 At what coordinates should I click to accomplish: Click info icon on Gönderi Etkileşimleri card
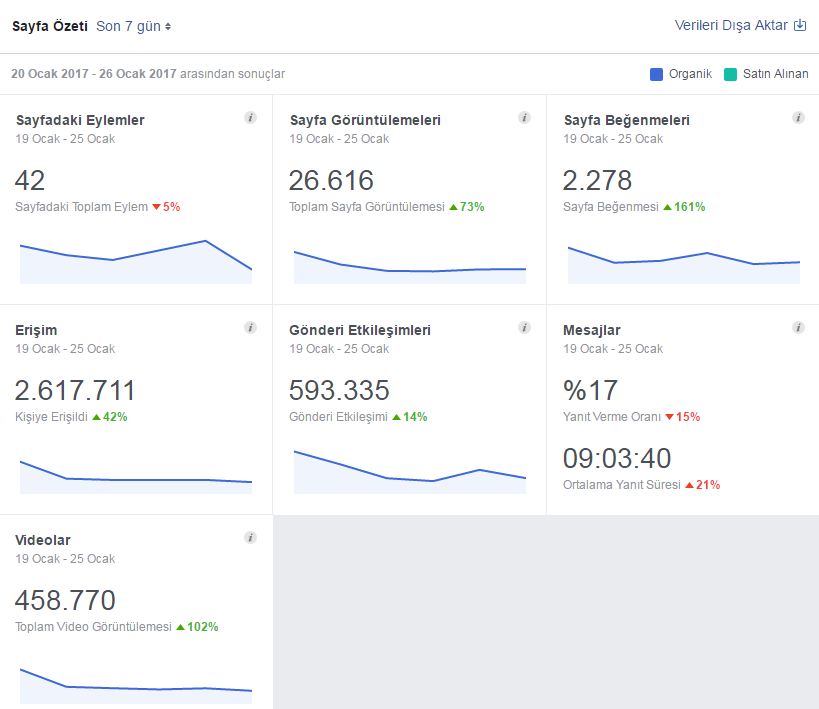(524, 328)
